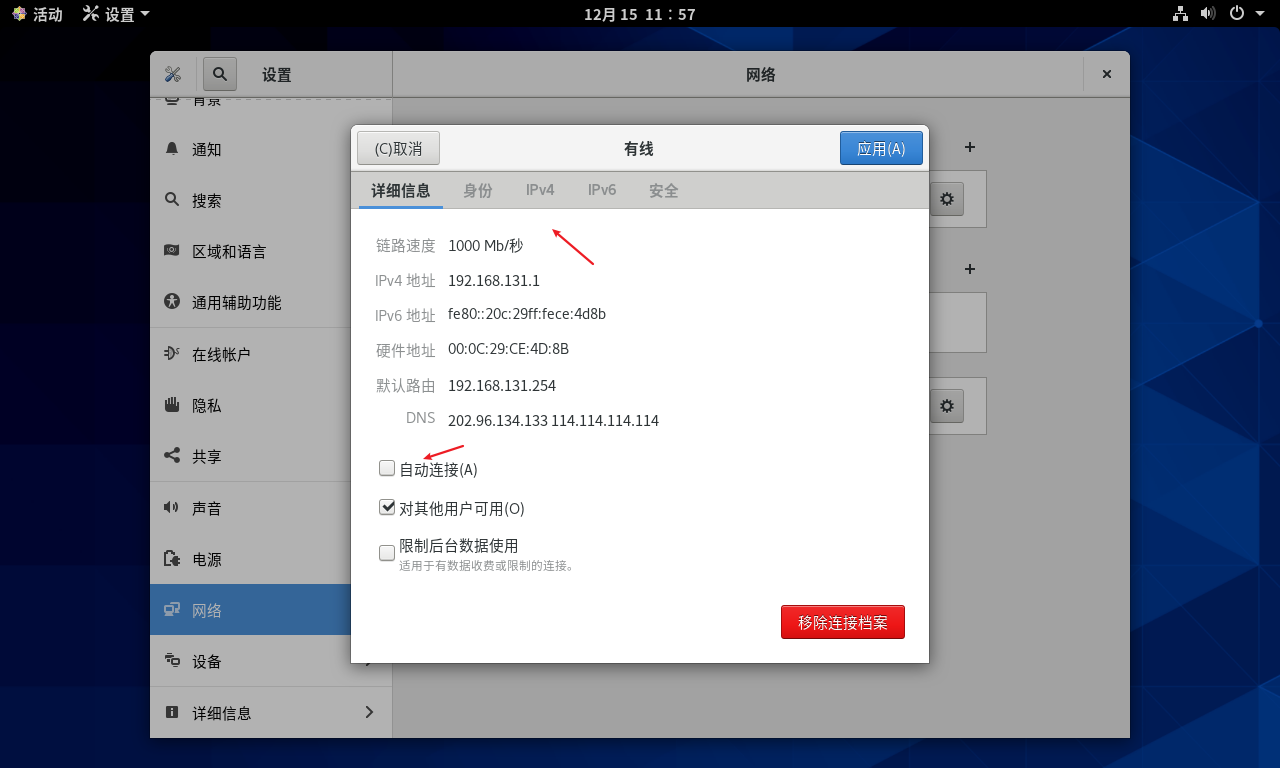Viewport: 1280px width, 768px height.
Task: Select 通知 in the settings sidebar
Action: tap(271, 149)
